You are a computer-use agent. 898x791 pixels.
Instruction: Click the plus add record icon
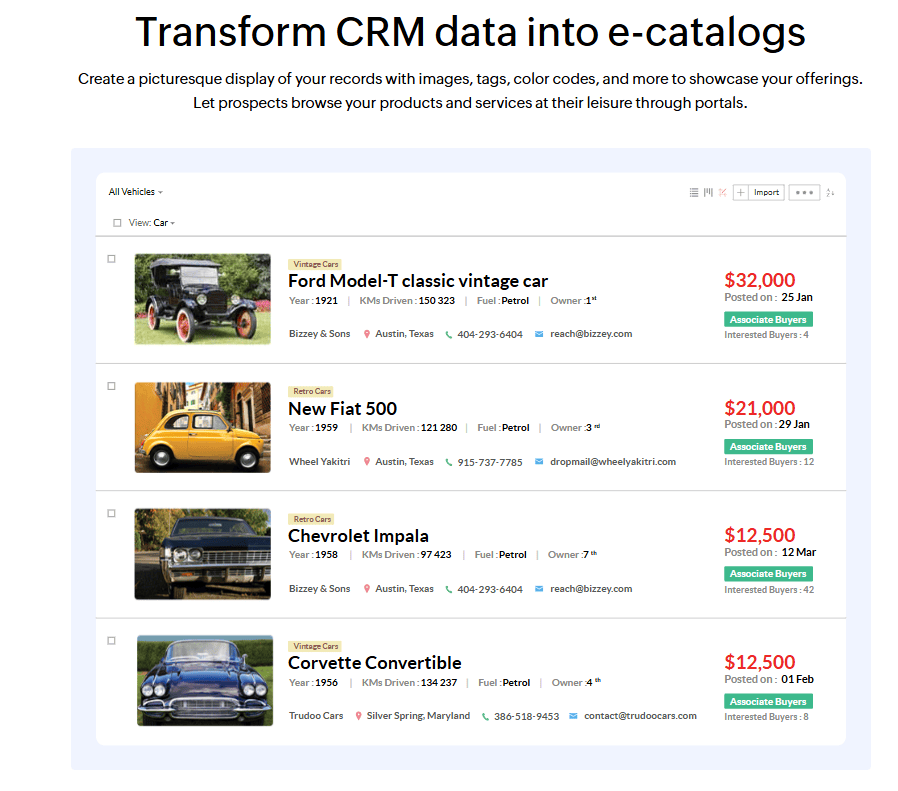740,193
